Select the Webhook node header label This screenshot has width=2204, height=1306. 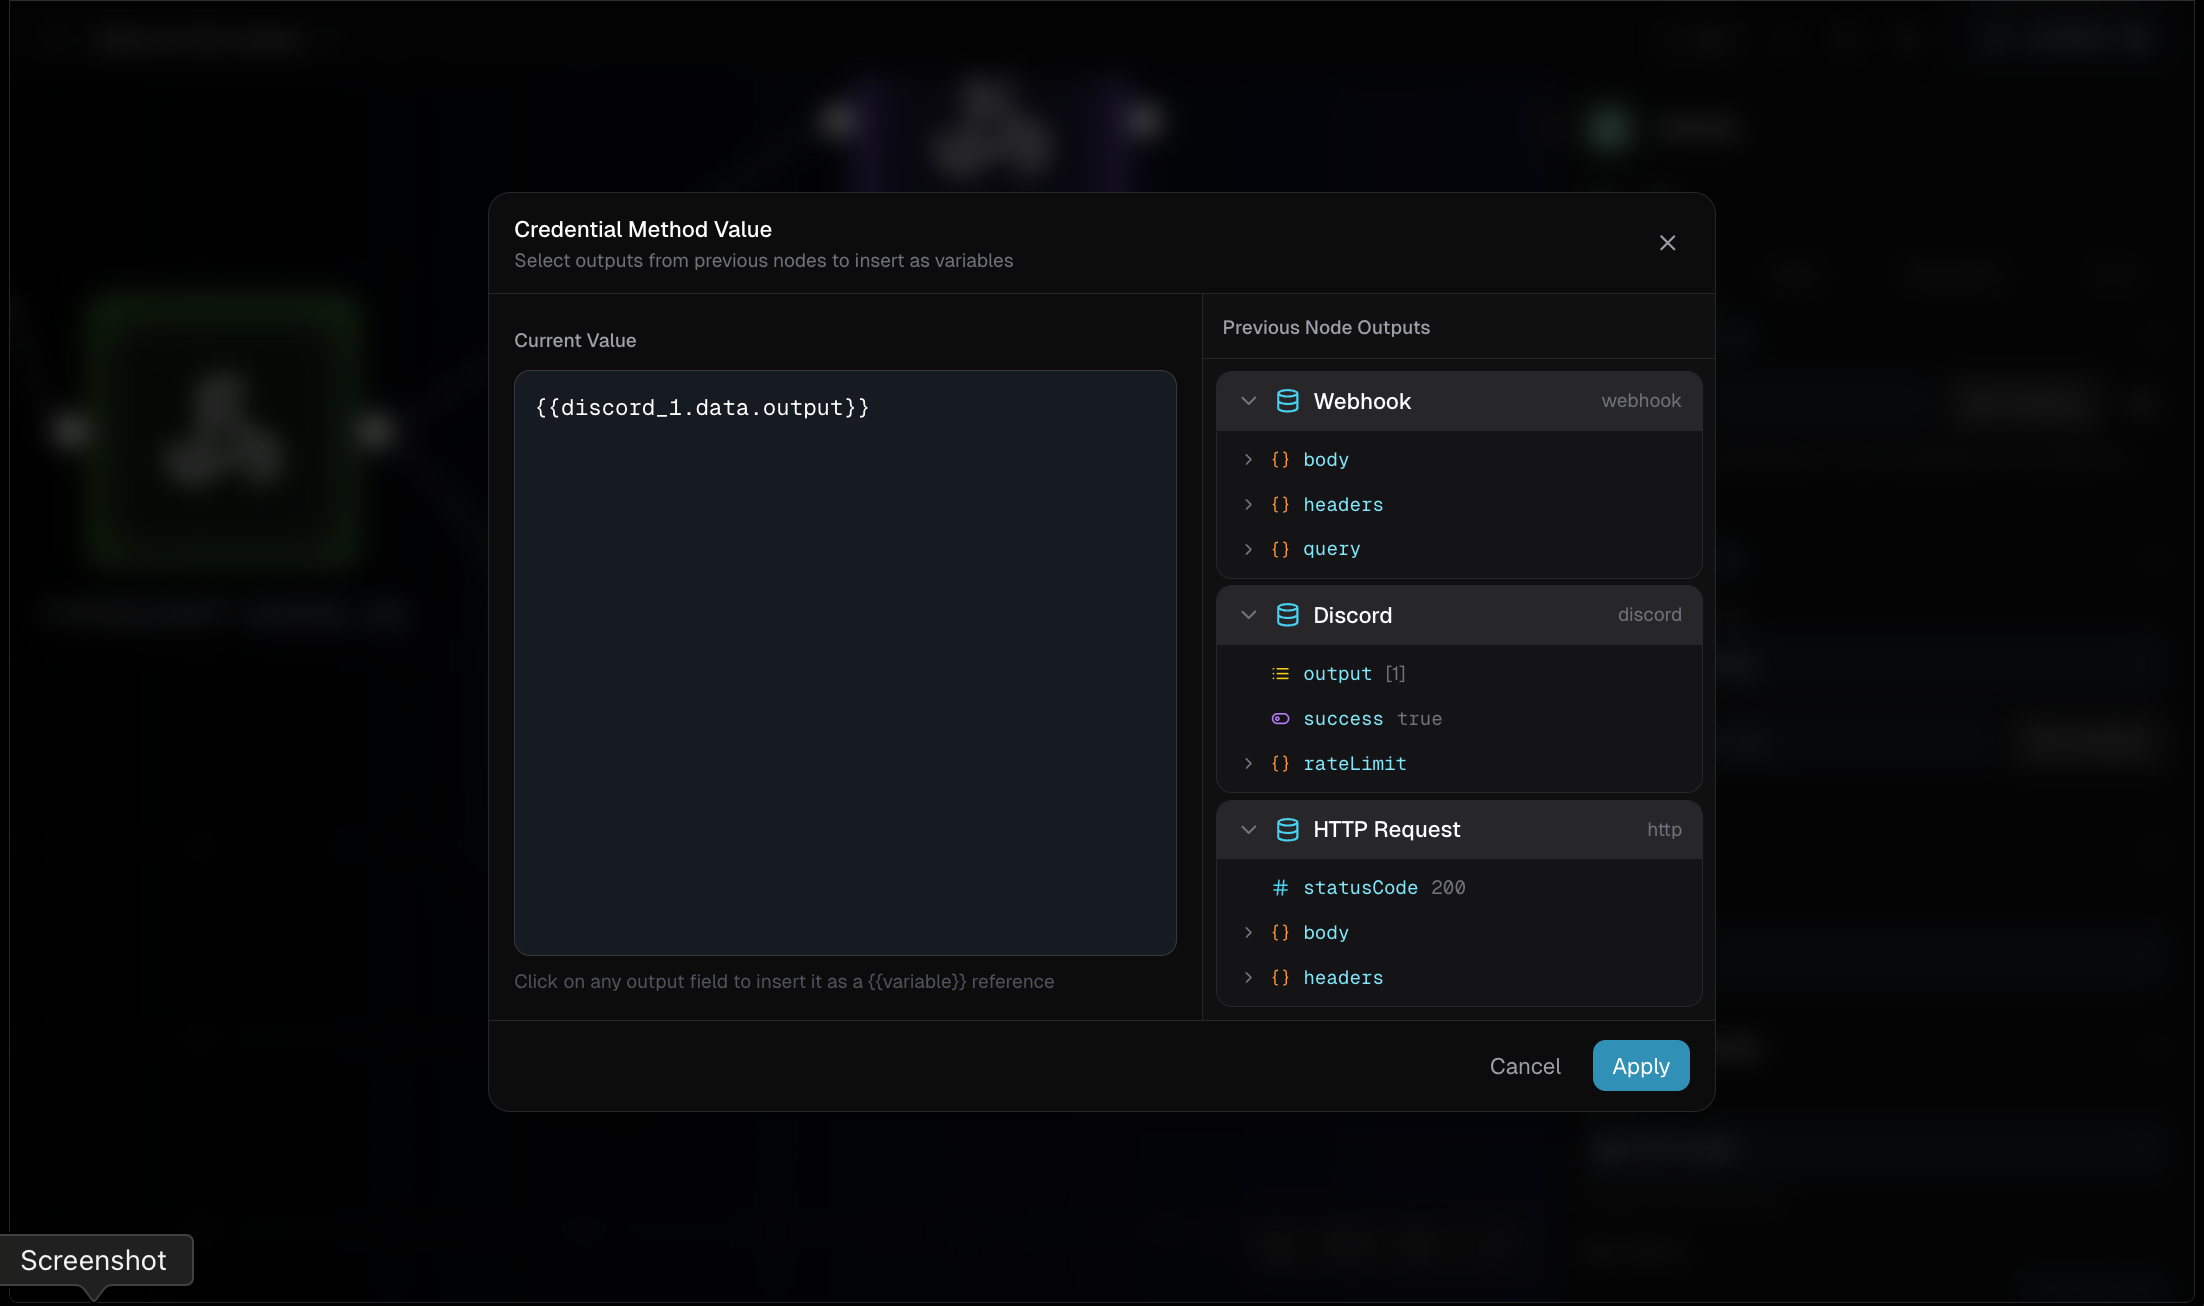[x=1362, y=401]
